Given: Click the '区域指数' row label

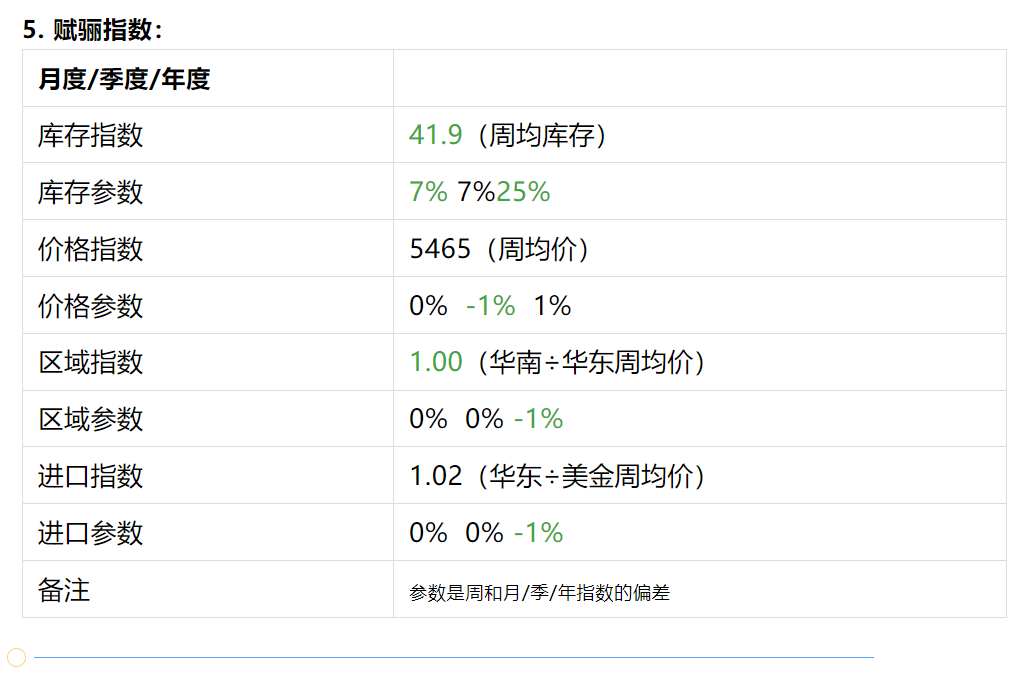Looking at the screenshot, I should (x=90, y=362).
